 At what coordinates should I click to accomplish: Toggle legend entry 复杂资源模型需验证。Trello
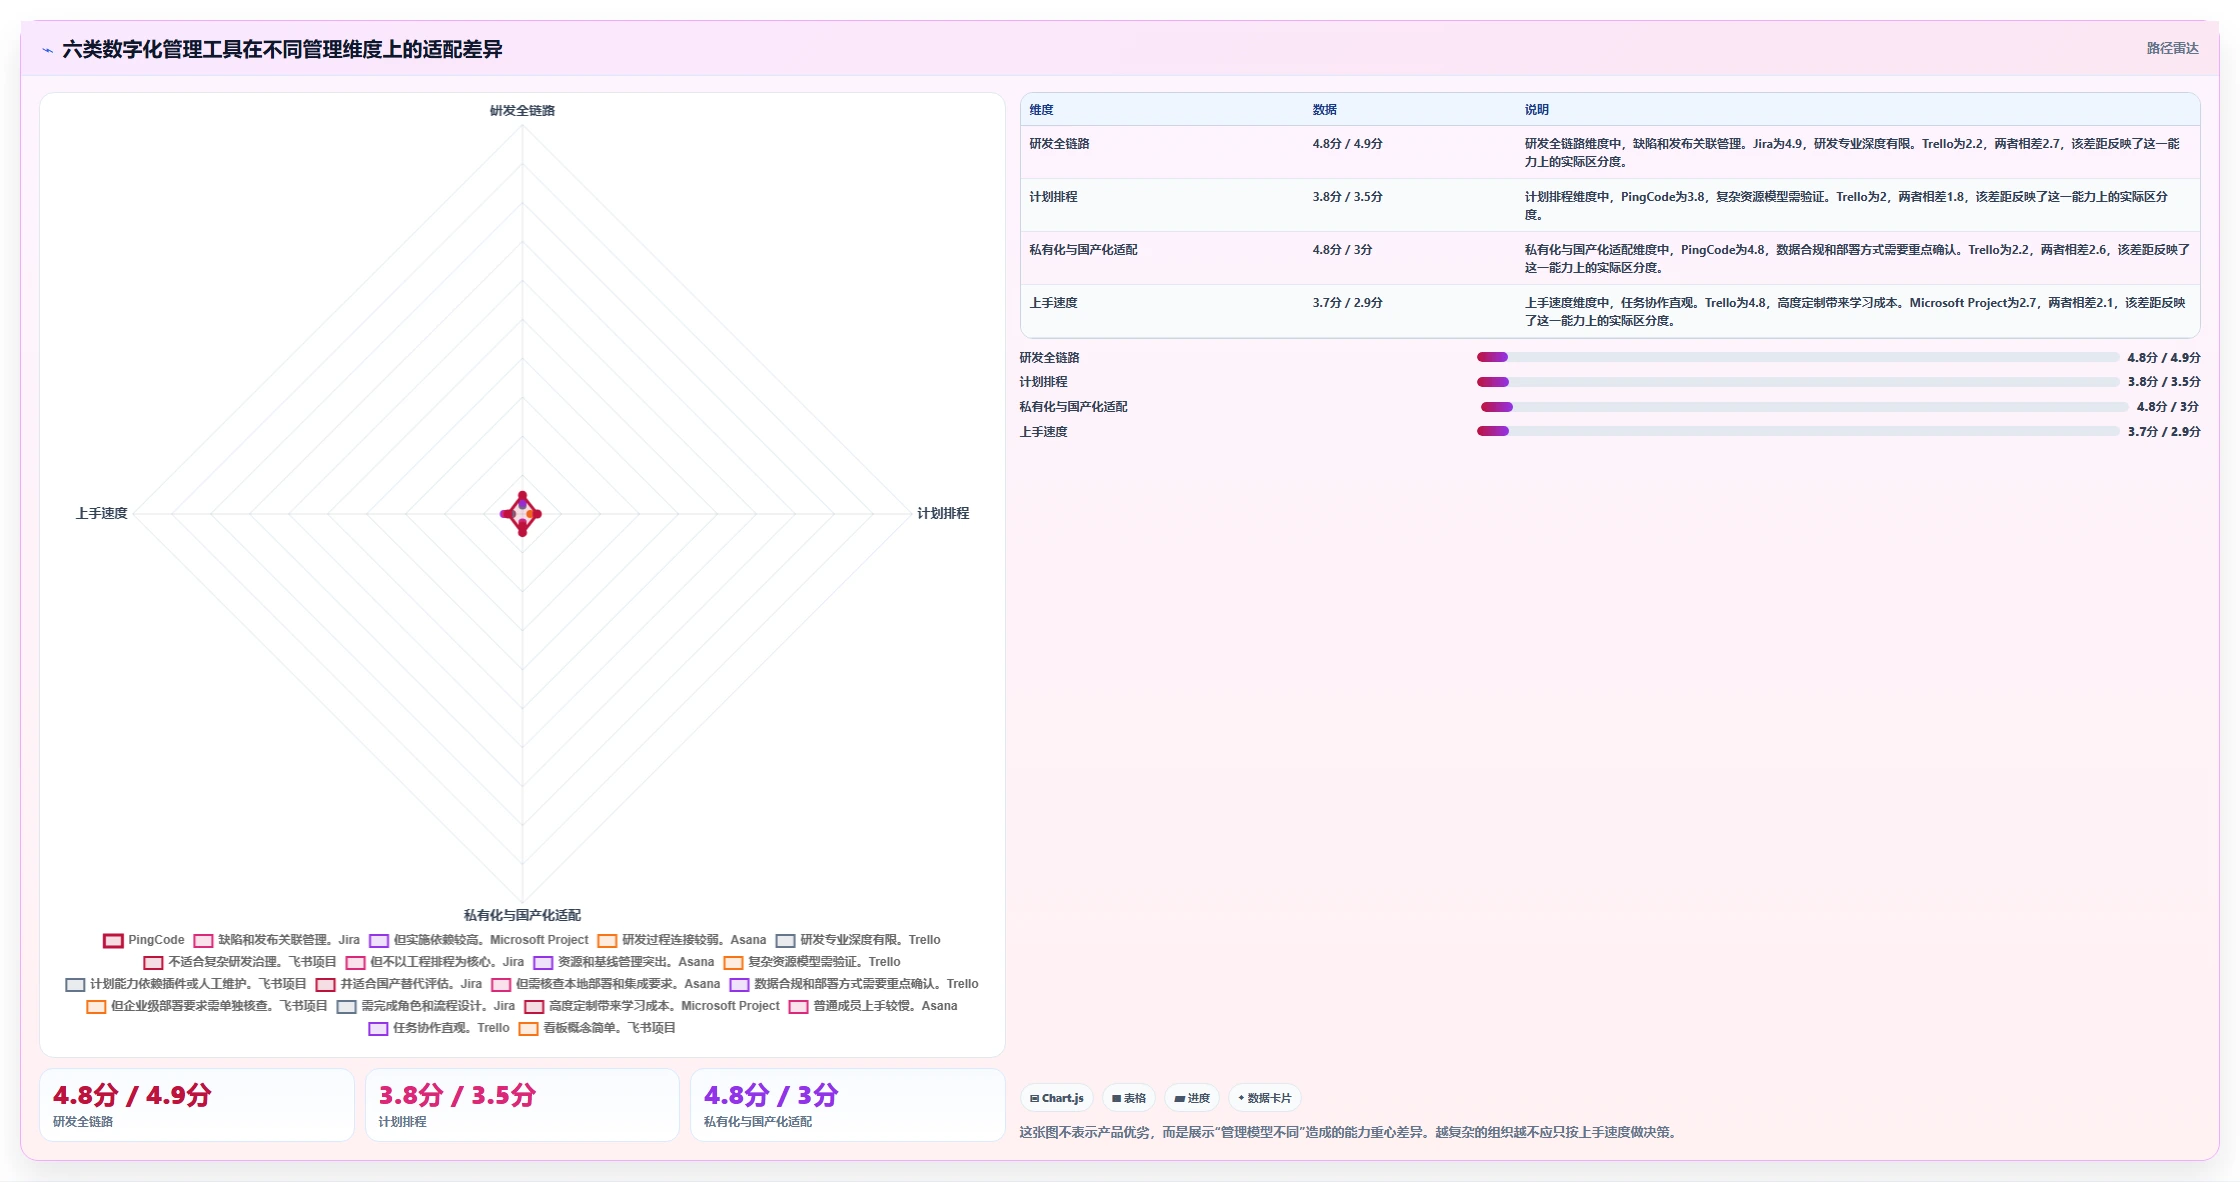(812, 962)
